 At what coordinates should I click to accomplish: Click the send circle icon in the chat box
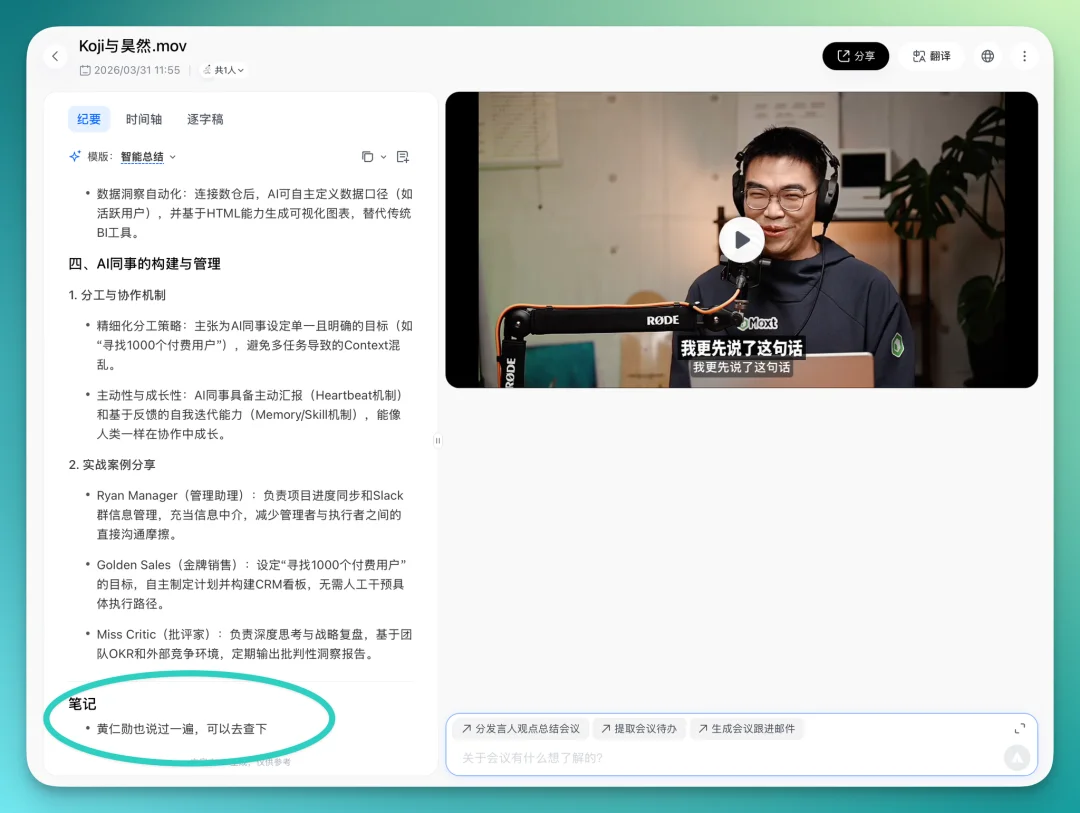(x=1017, y=758)
